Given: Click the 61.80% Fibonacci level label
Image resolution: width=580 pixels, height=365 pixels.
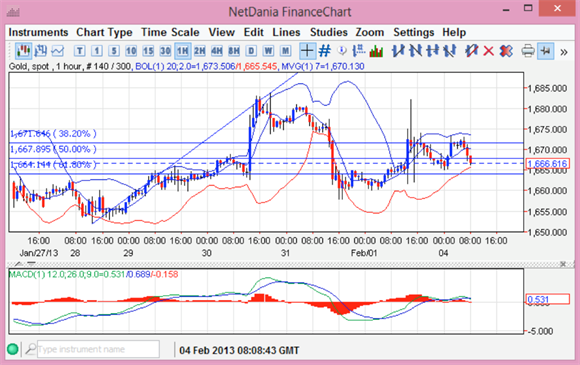Looking at the screenshot, I should point(54,165).
